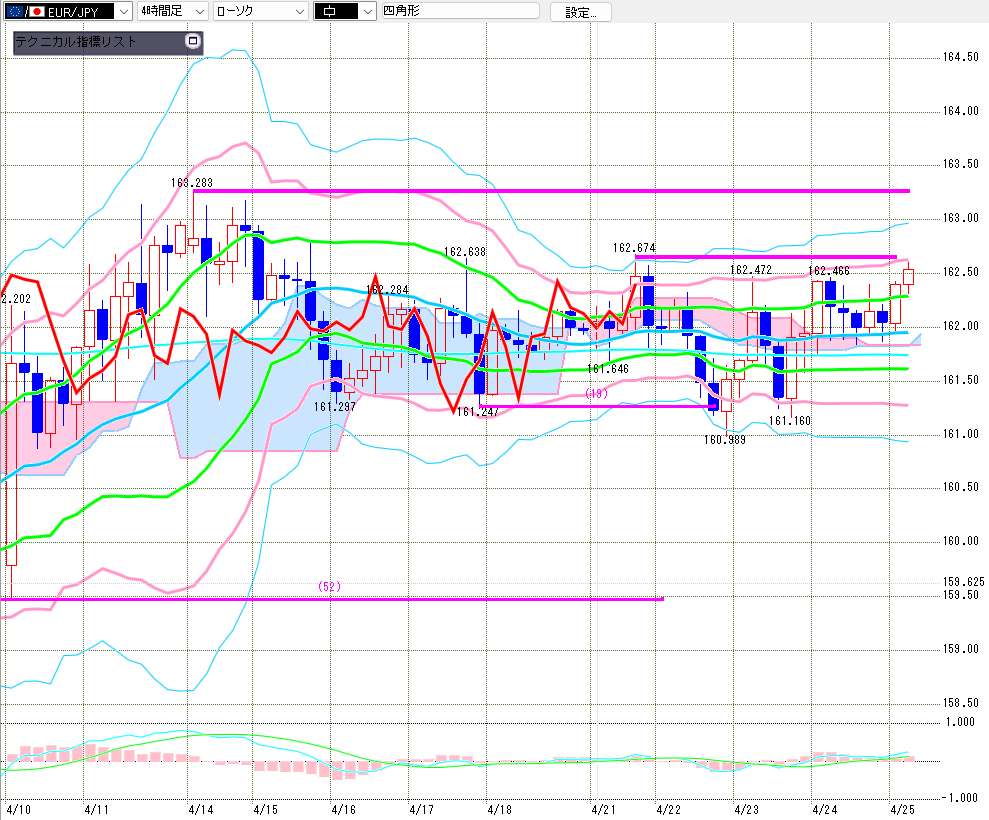Click the 160.989 low price label

click(725, 440)
